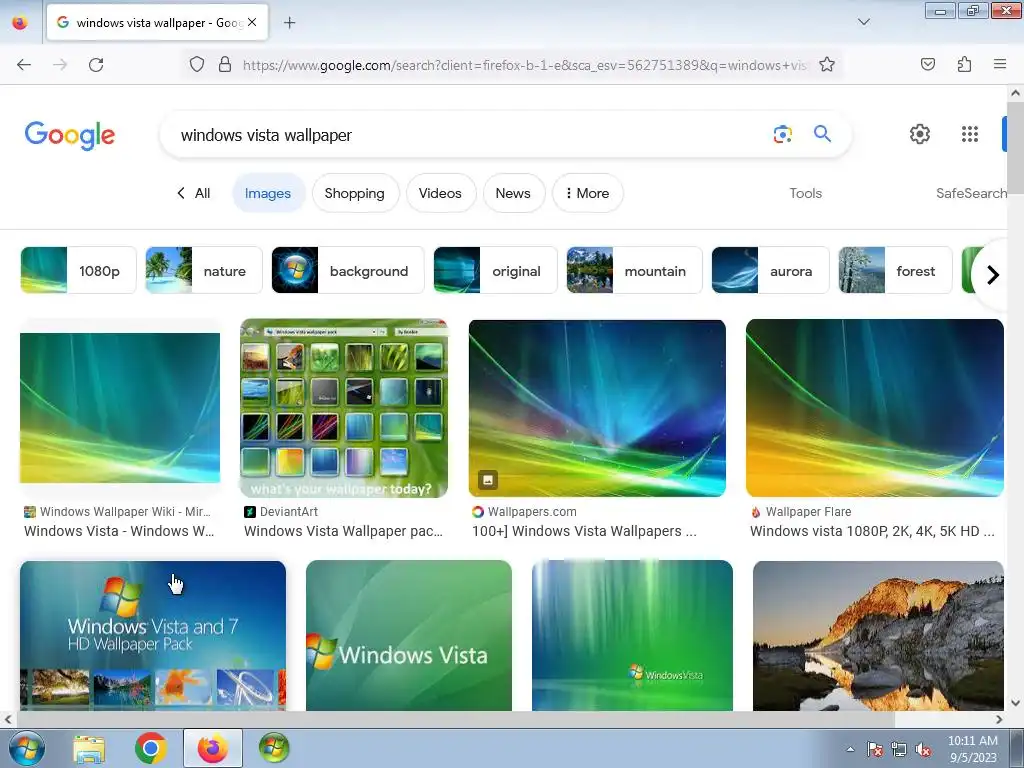Image resolution: width=1024 pixels, height=768 pixels.
Task: Switch to Shopping results
Action: 355,193
